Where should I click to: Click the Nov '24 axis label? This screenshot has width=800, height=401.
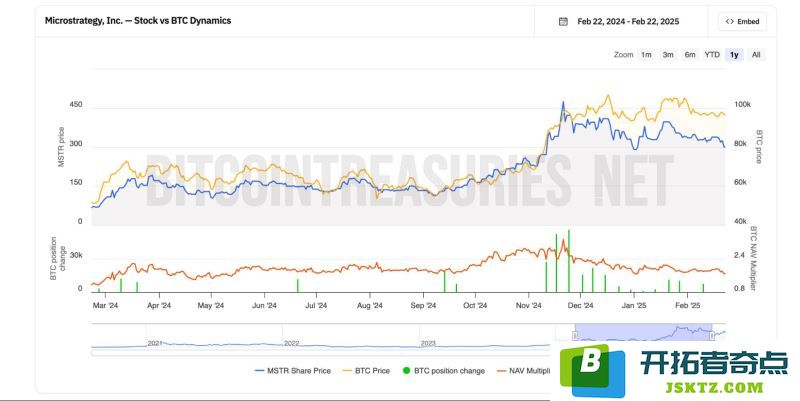528,306
